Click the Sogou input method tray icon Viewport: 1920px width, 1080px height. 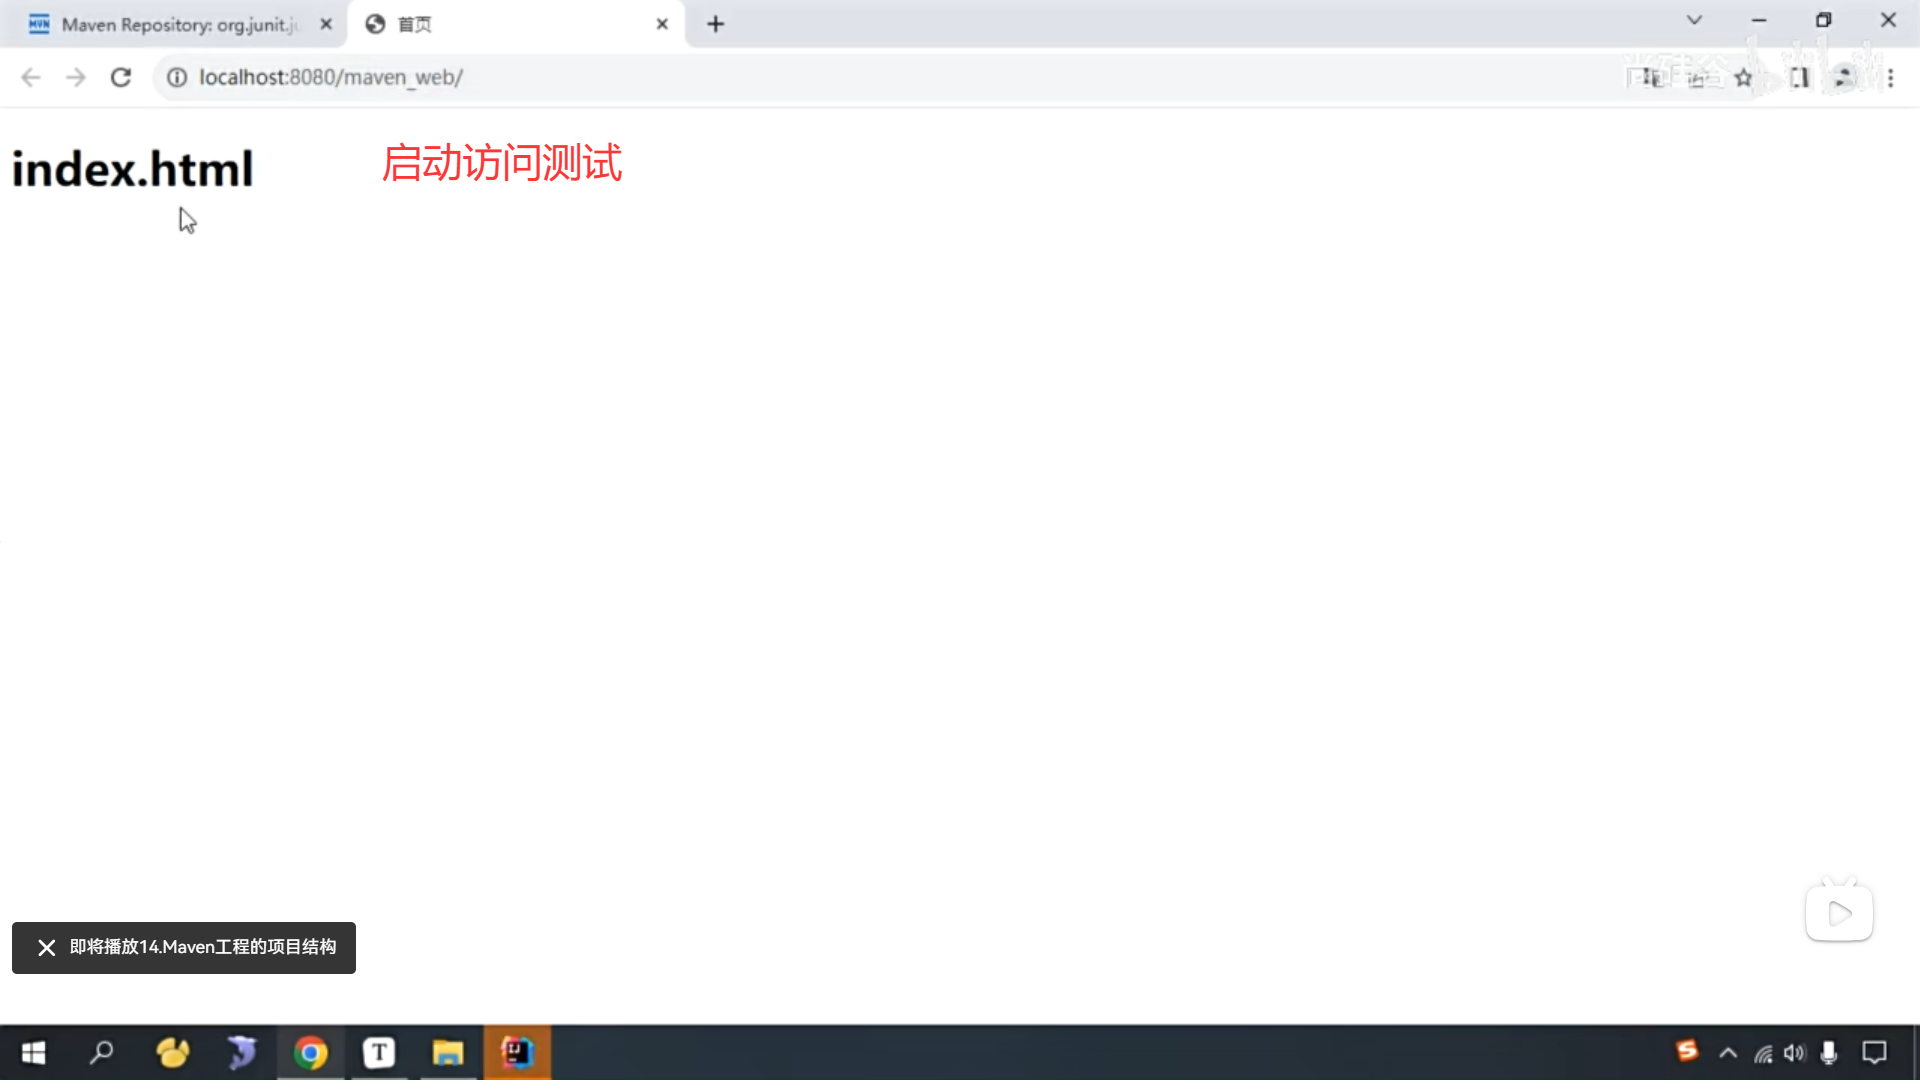(x=1687, y=1051)
